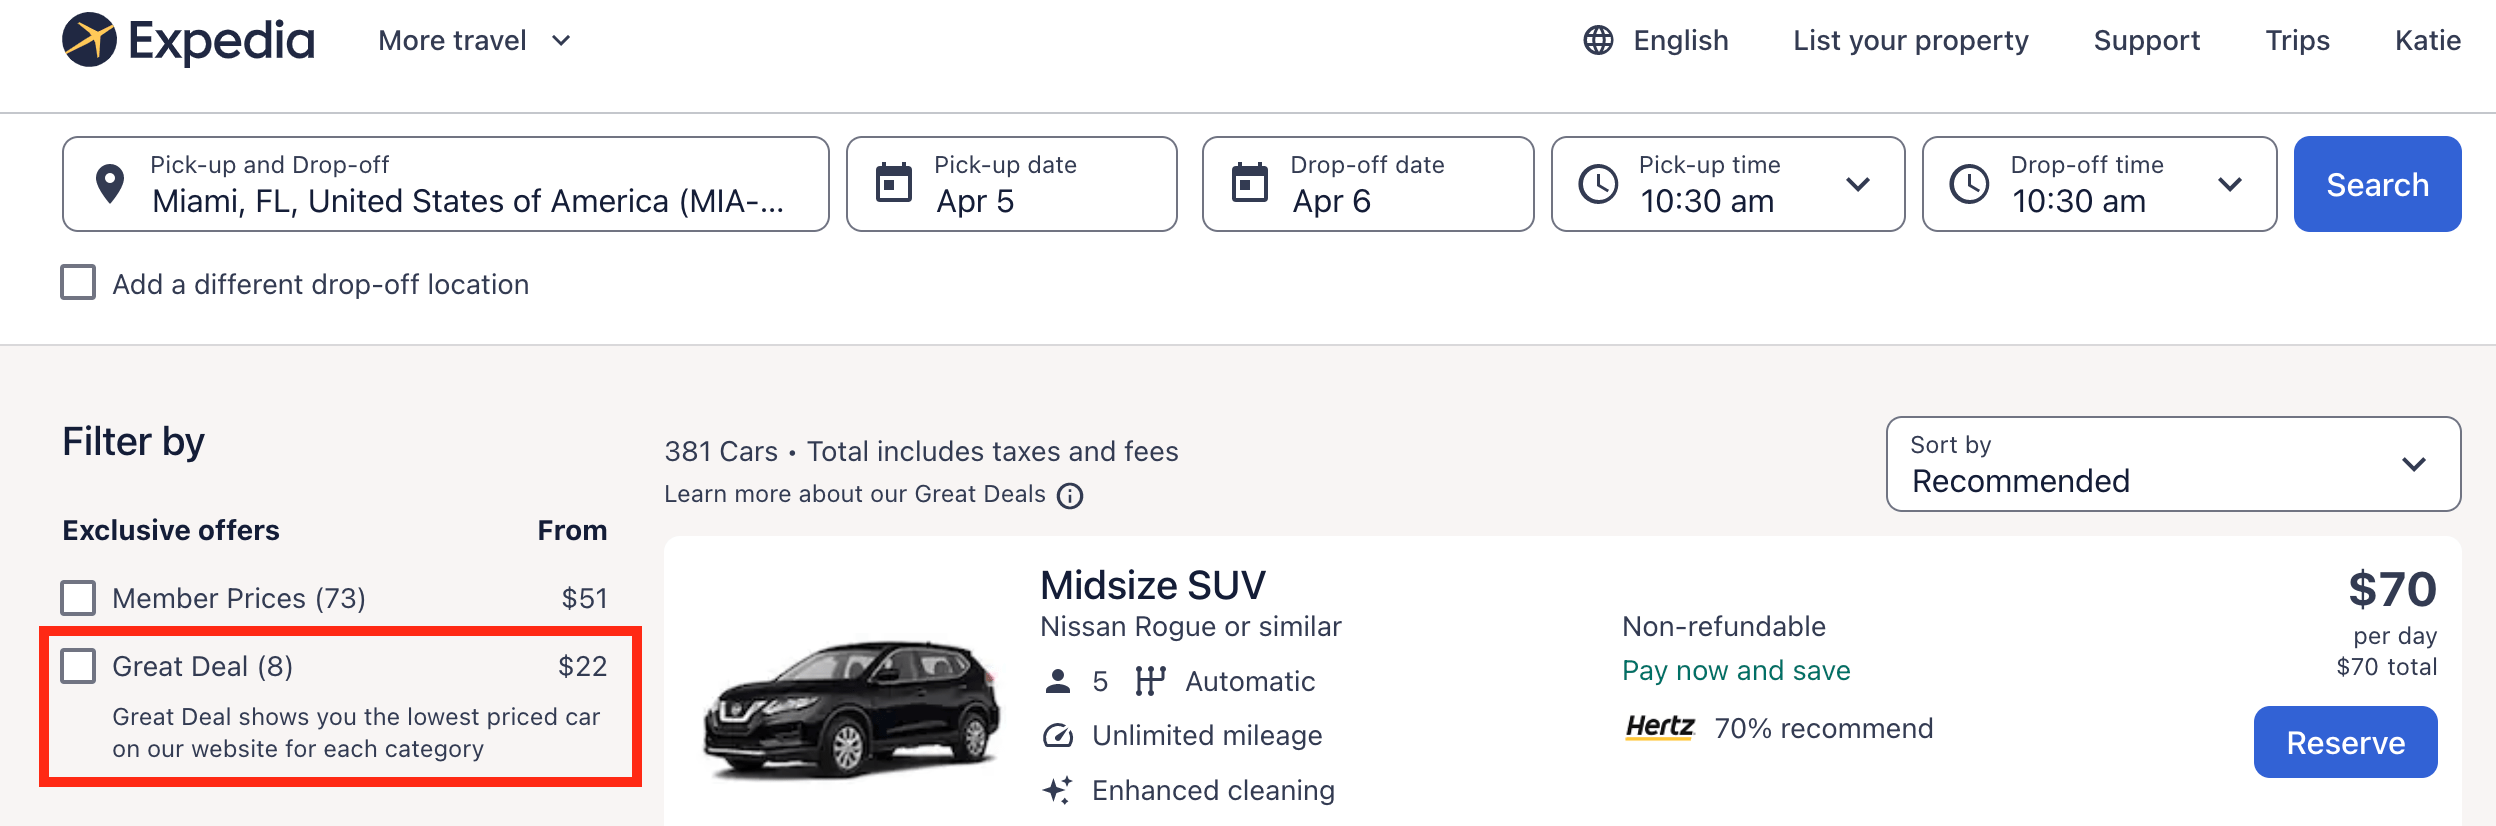Open the Great Deals info tooltip icon
Screen dimensions: 2496x826
[x=1070, y=495]
